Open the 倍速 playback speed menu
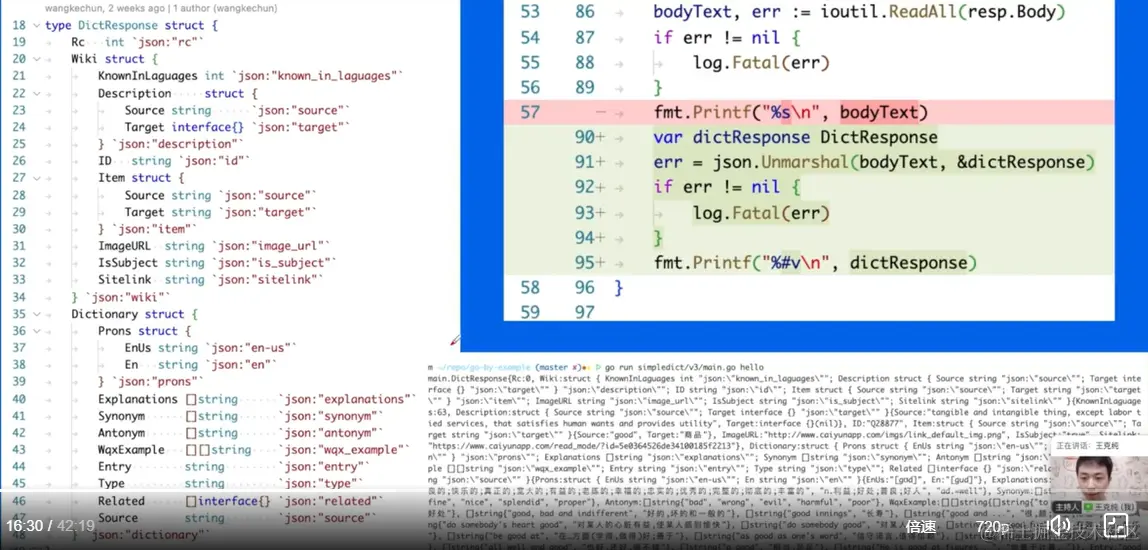 [921, 527]
